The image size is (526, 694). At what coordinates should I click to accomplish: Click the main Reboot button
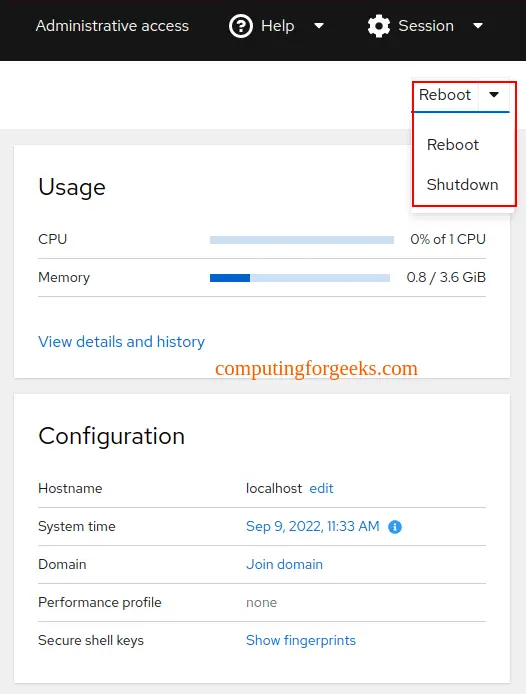click(x=445, y=95)
